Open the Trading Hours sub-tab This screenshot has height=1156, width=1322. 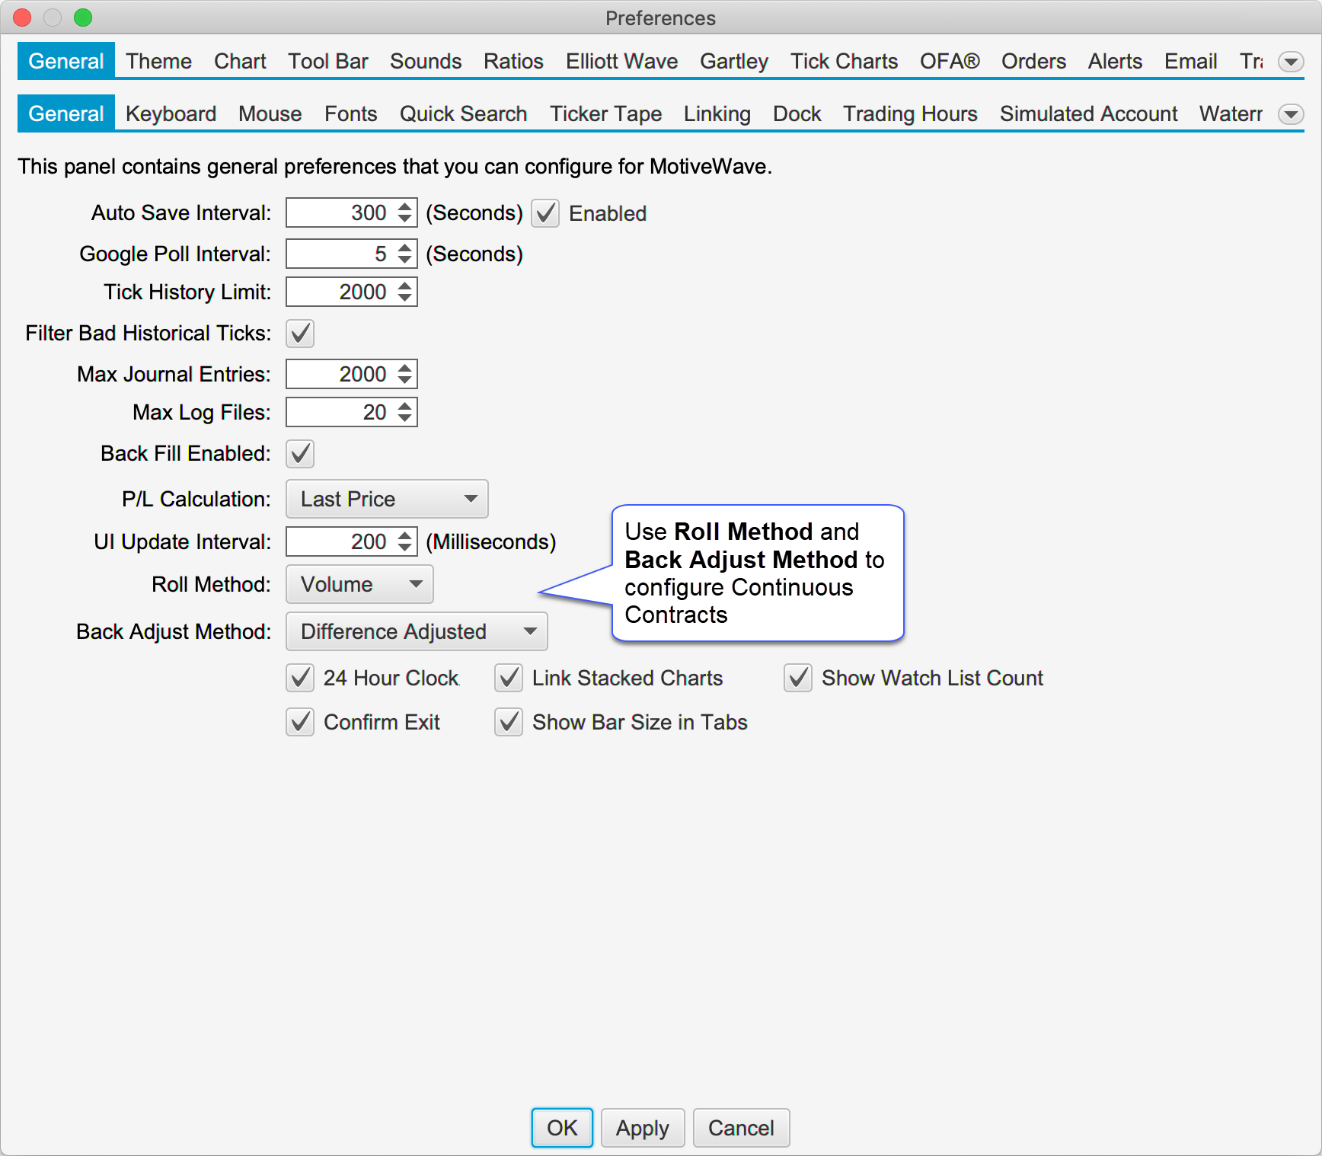point(909,114)
